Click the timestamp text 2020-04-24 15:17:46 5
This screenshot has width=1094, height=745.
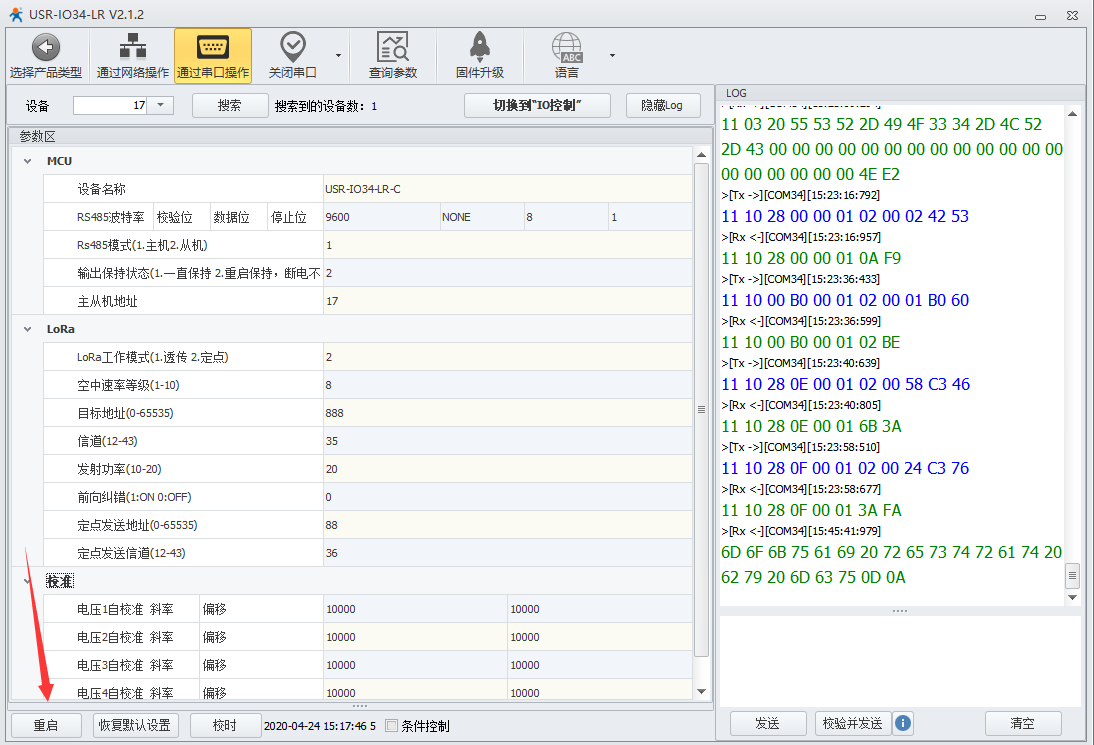point(320,726)
